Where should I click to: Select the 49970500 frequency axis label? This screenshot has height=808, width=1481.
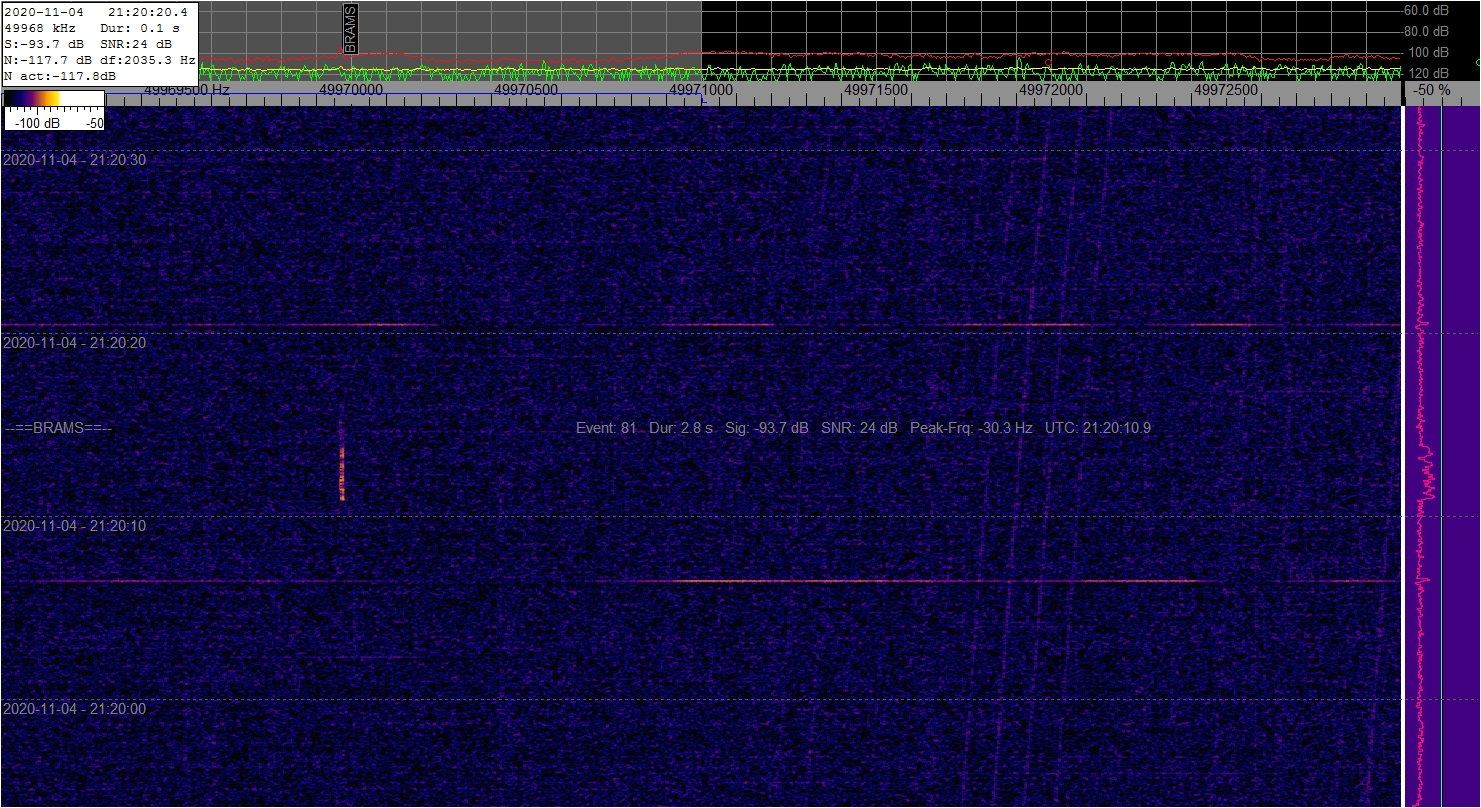point(526,89)
